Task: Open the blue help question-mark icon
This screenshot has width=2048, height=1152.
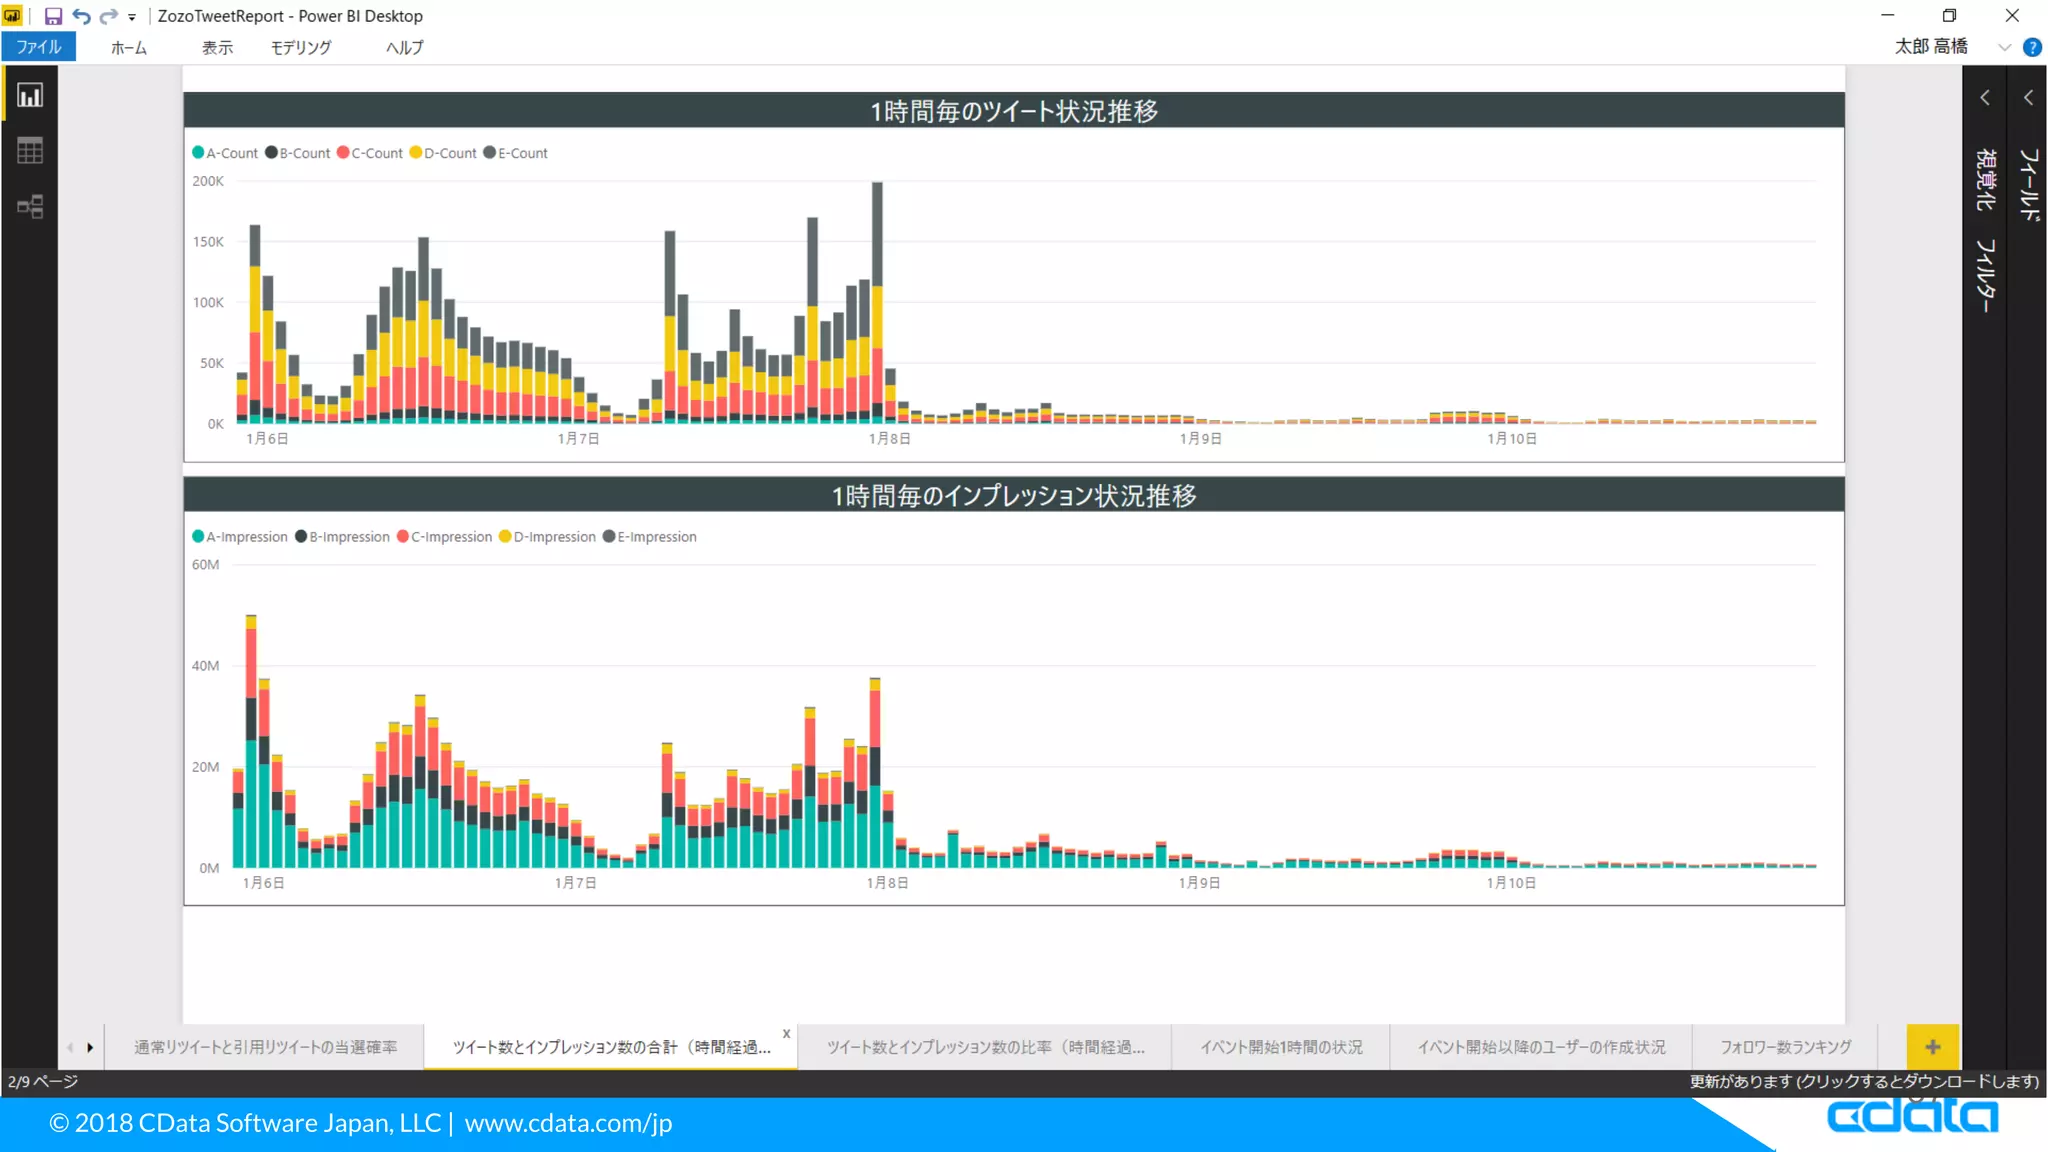Action: 2032,47
